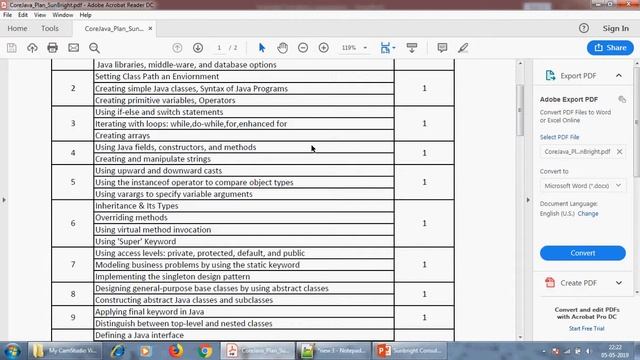
Task: Click the Save file icon
Action: pos(12,48)
